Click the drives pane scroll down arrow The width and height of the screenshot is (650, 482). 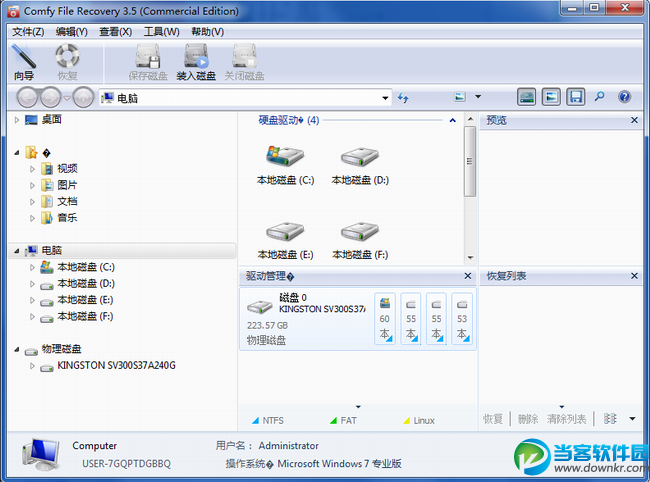[x=470, y=257]
